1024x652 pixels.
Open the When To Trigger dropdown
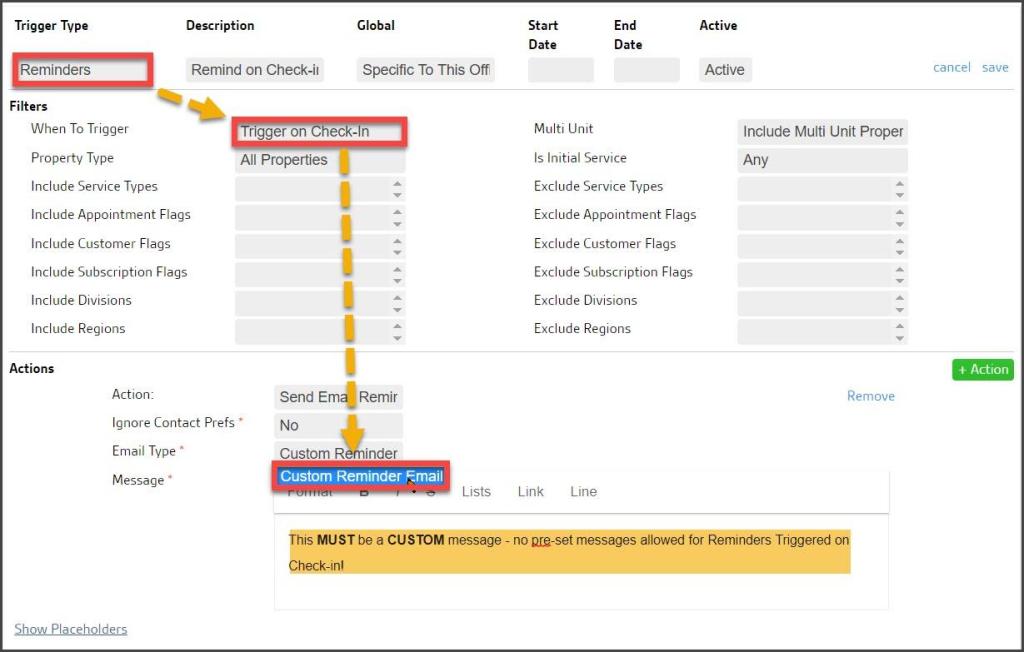tap(320, 132)
